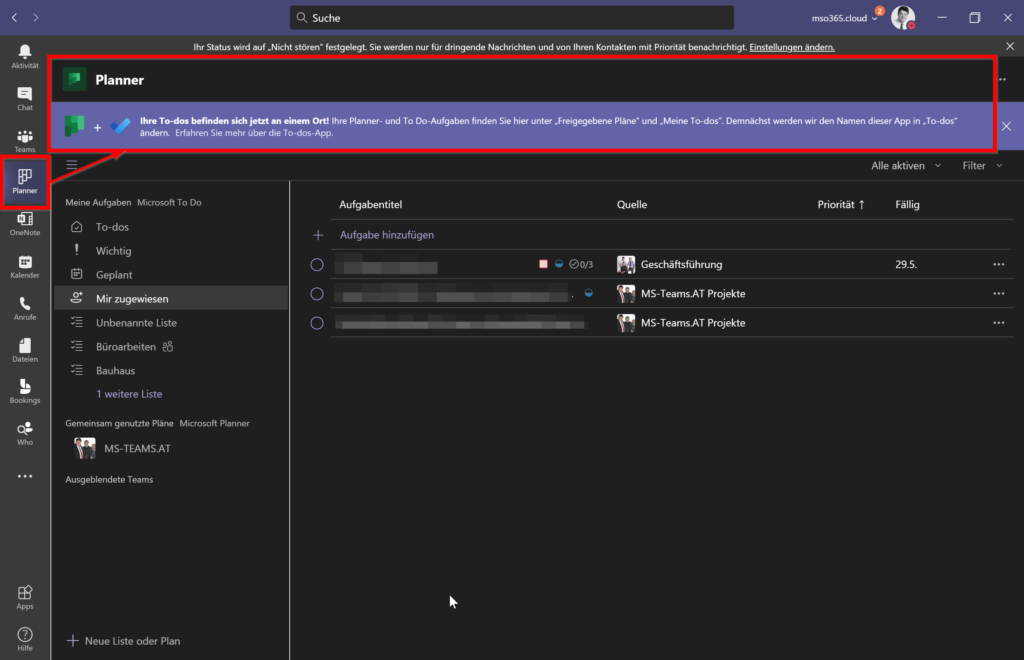Viewport: 1024px width, 660px height.
Task: Follow the Einstellungen ändern link
Action: [x=792, y=47]
